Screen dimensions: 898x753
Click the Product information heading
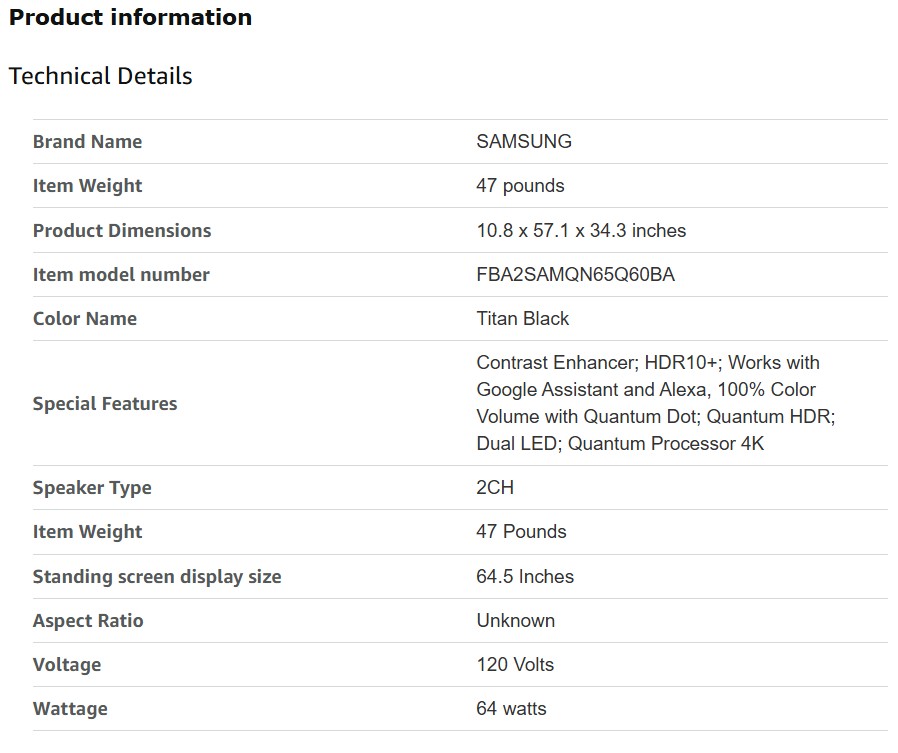point(130,18)
